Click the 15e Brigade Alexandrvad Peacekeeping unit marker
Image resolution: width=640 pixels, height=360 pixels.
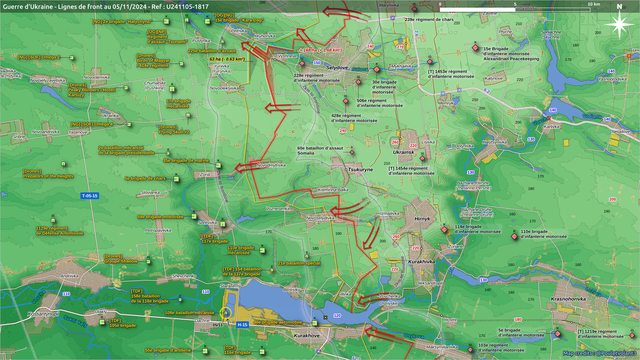pos(476,48)
